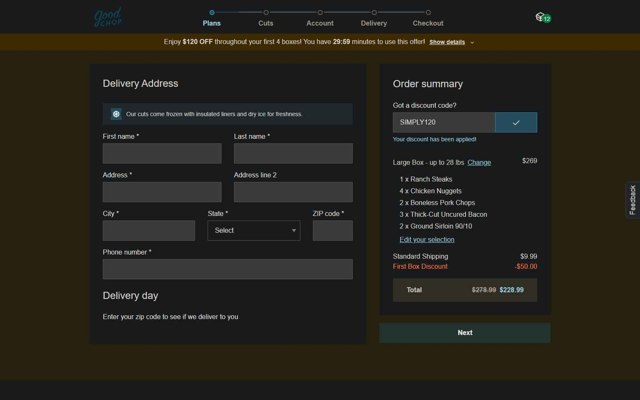Click the $228.99 total price
This screenshot has width=640, height=400.
coord(511,290)
